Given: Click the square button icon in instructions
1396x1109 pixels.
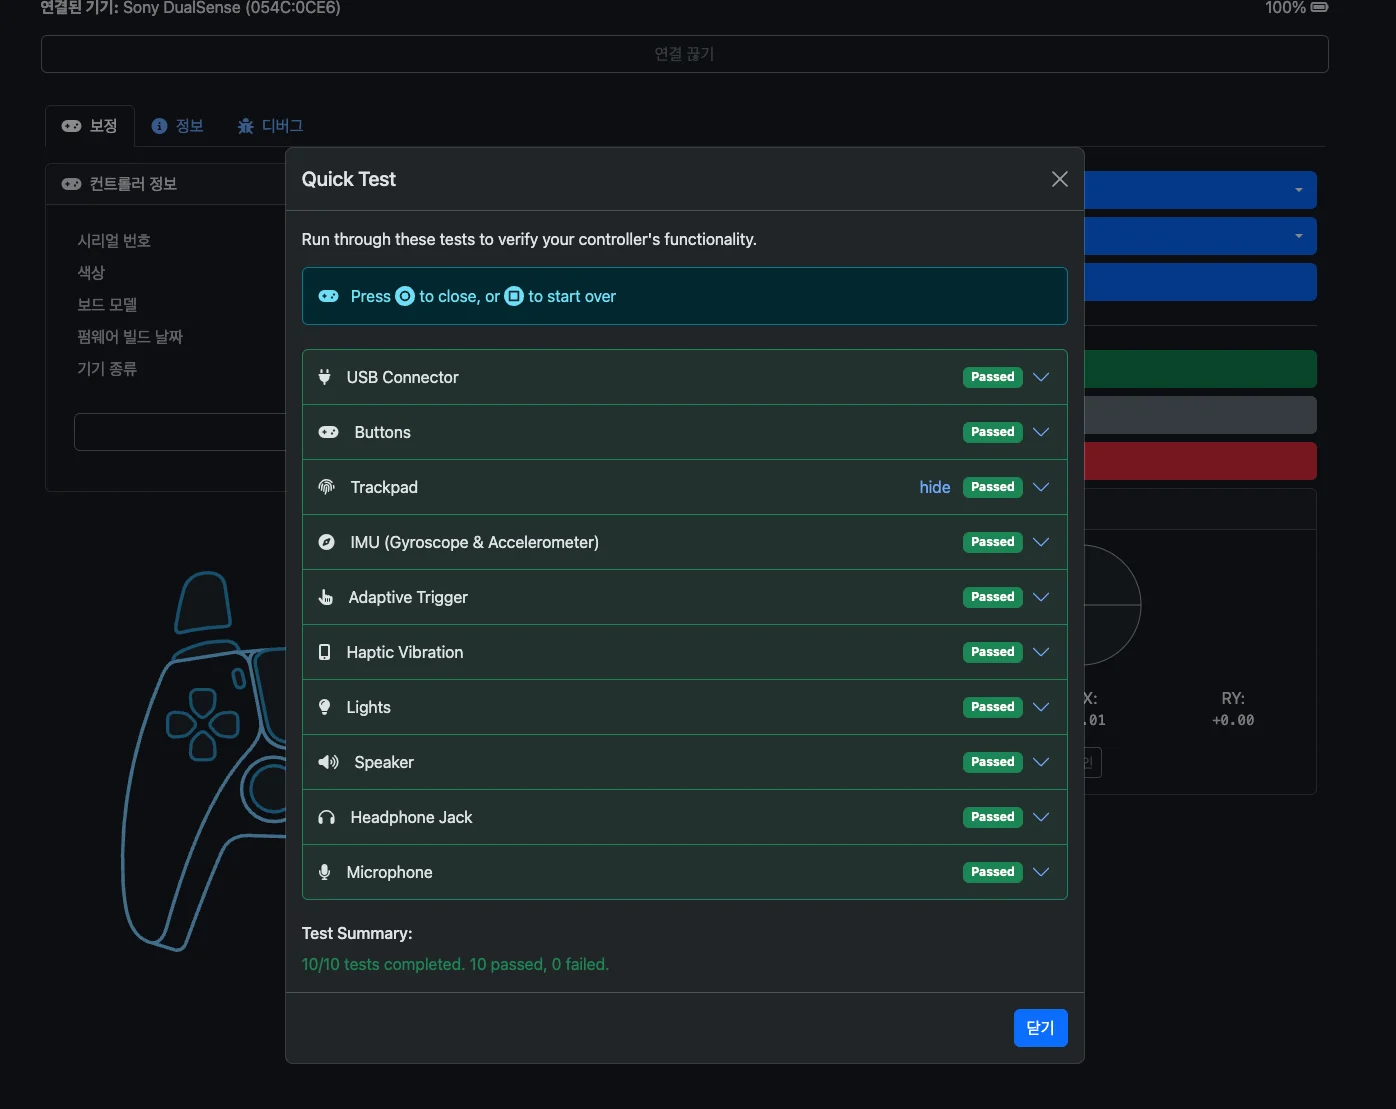Looking at the screenshot, I should (514, 296).
